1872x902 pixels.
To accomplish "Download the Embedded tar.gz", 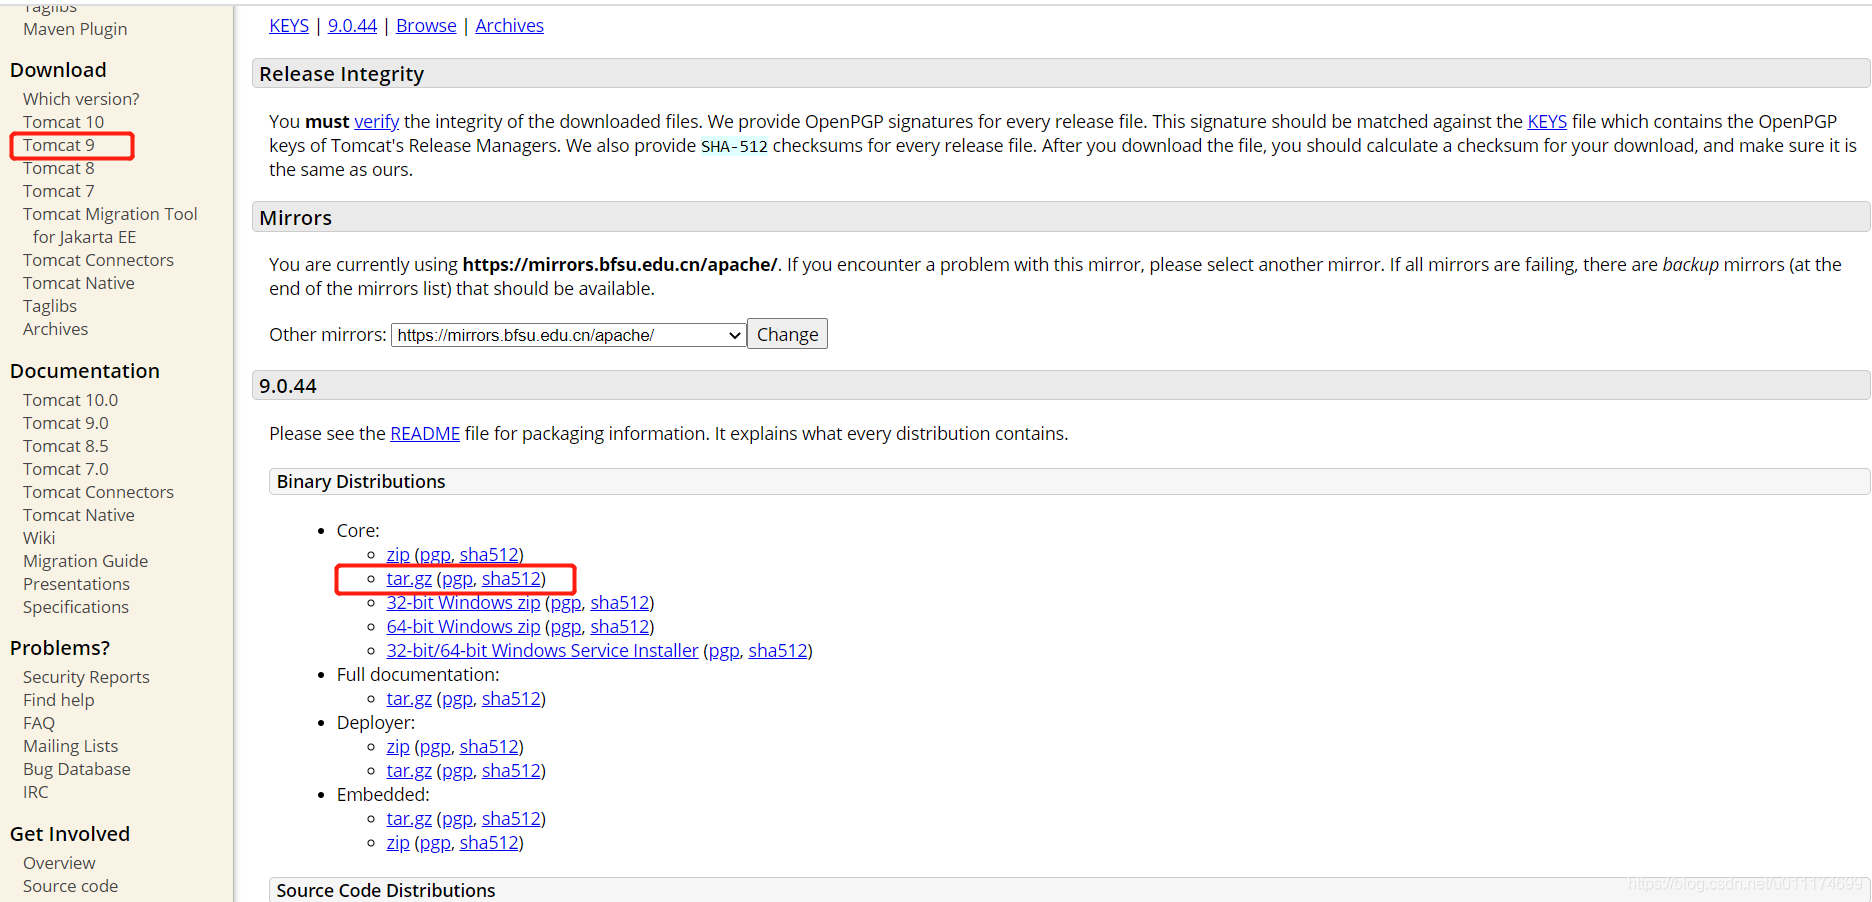I will click(x=409, y=818).
